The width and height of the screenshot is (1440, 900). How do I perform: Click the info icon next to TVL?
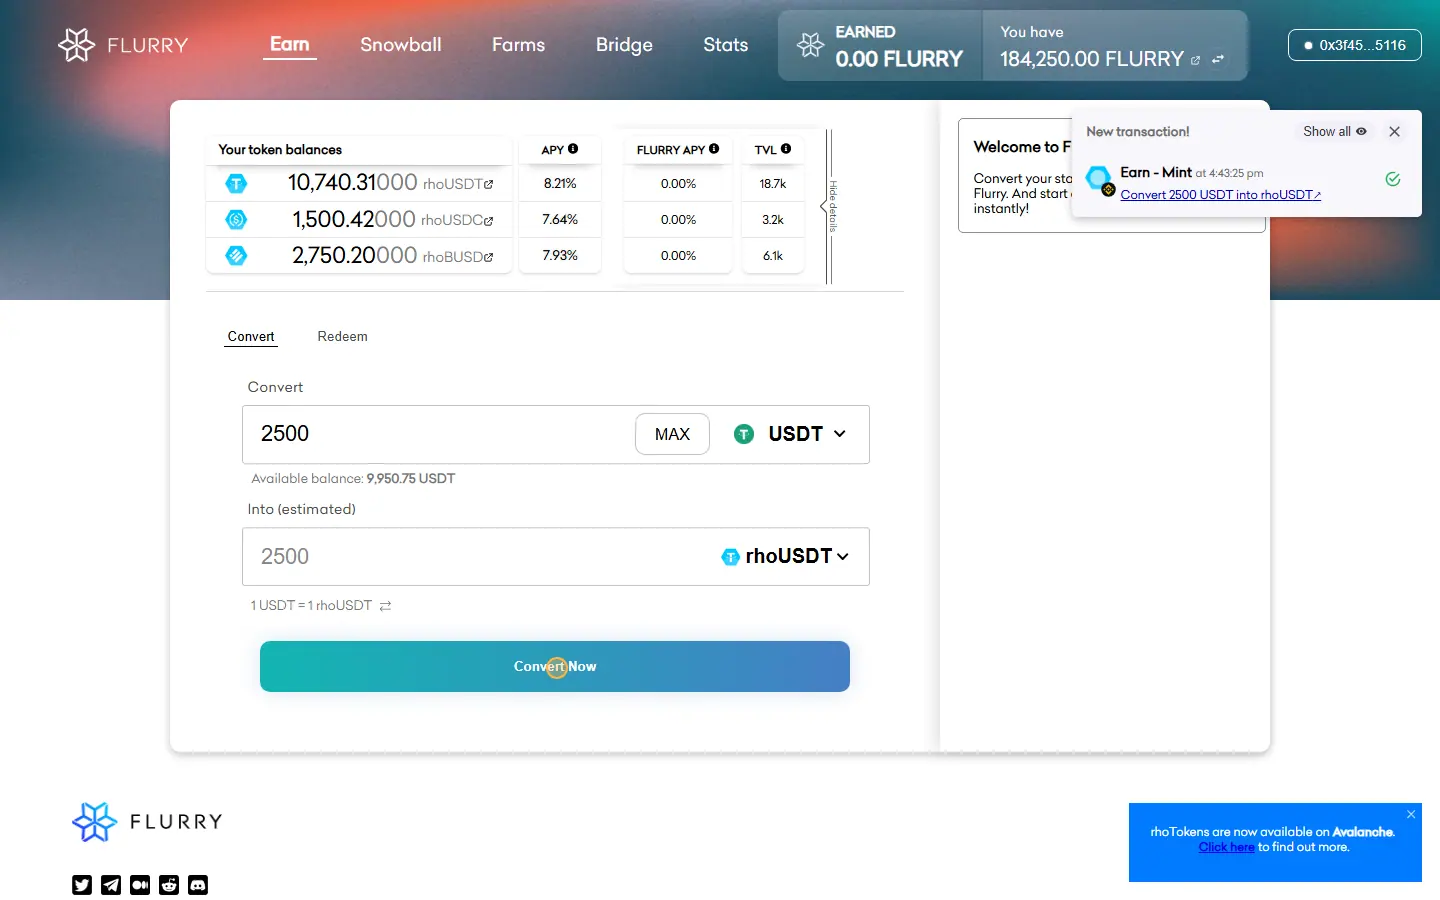(786, 149)
